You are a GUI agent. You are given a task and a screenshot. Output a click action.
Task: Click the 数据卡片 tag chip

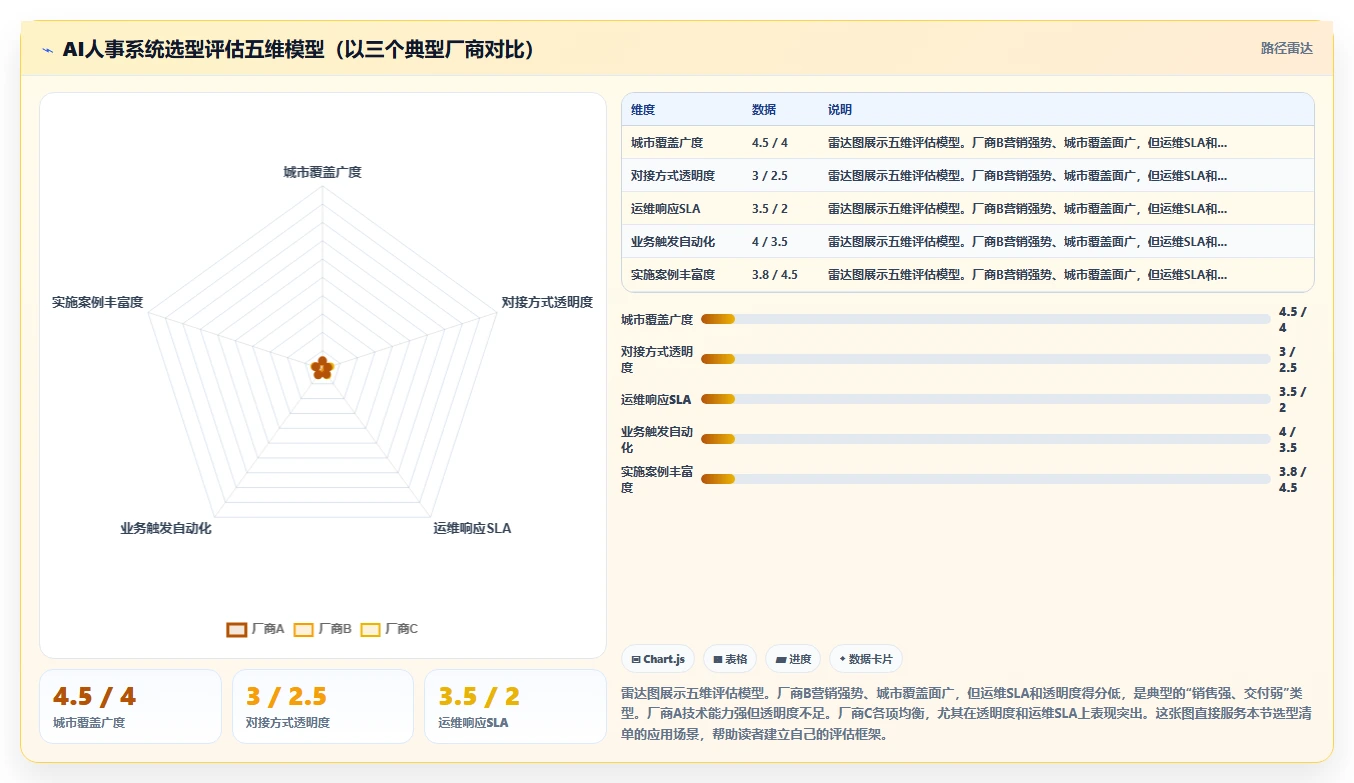pyautogui.click(x=866, y=659)
